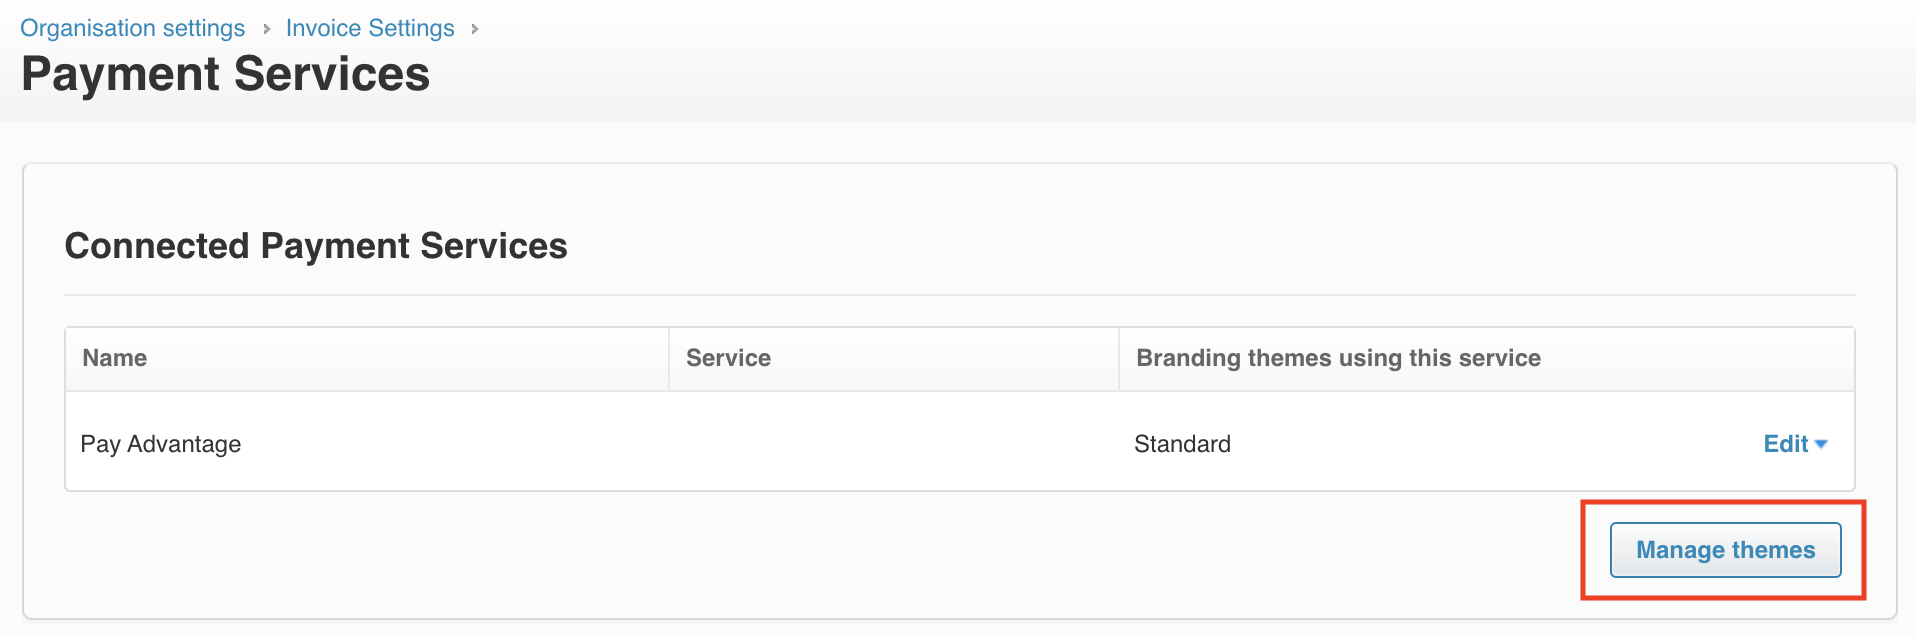
Task: Click the blue triangle arrow beside Edit
Action: click(x=1821, y=444)
